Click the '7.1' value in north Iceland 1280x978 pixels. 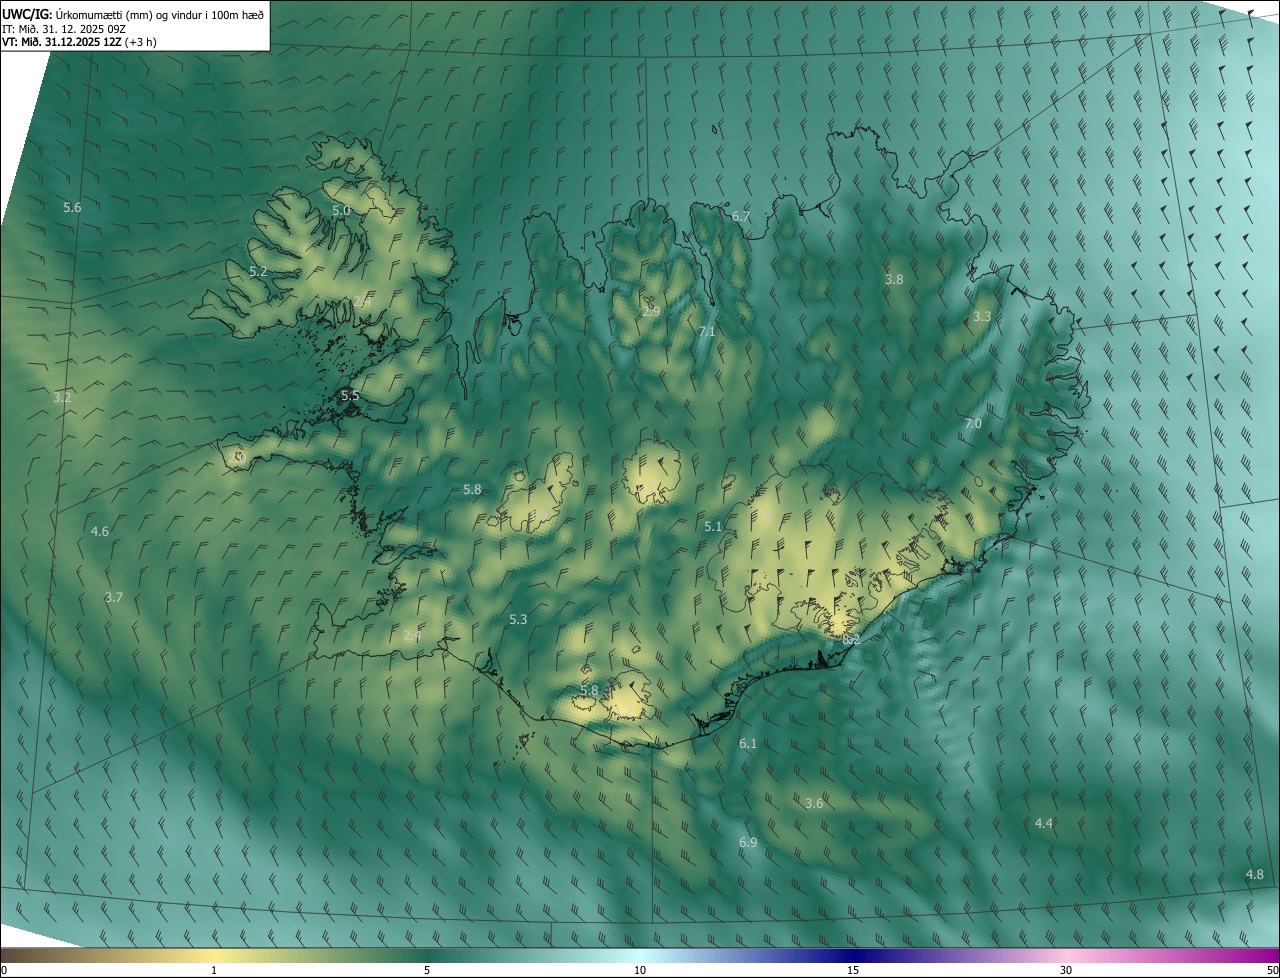[x=707, y=331]
